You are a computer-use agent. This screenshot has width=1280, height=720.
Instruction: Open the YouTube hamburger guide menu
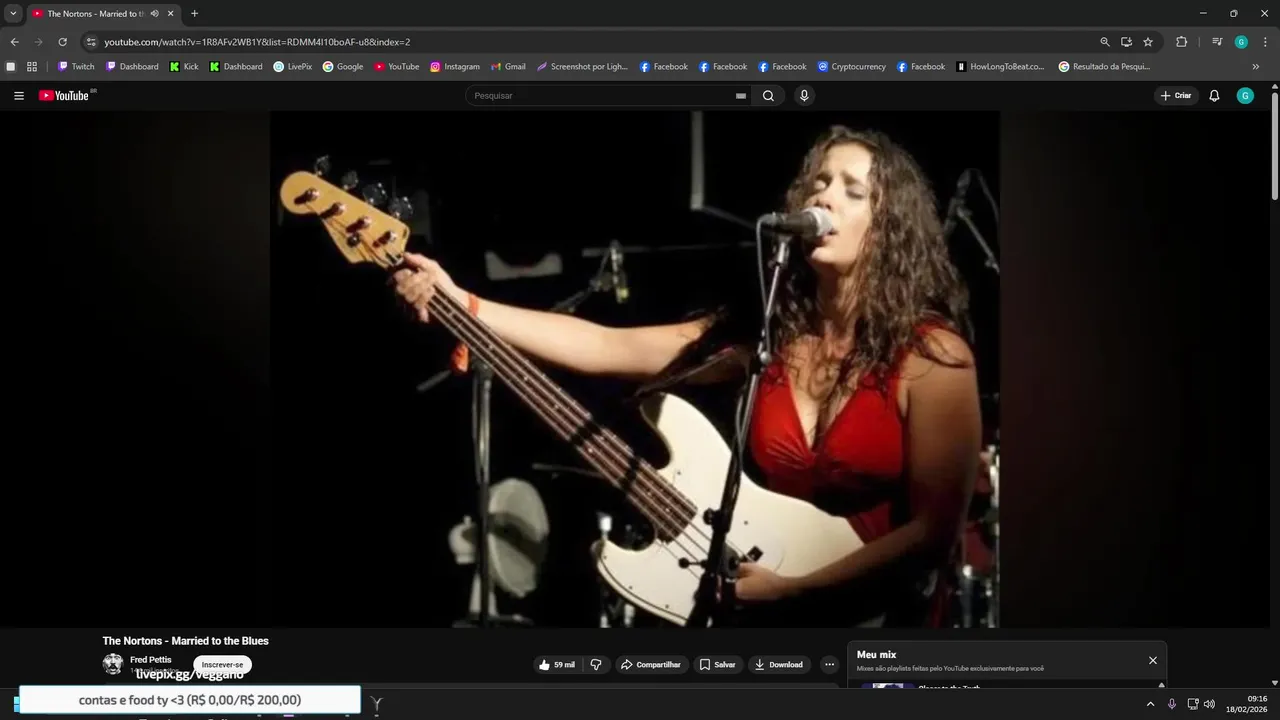point(19,96)
